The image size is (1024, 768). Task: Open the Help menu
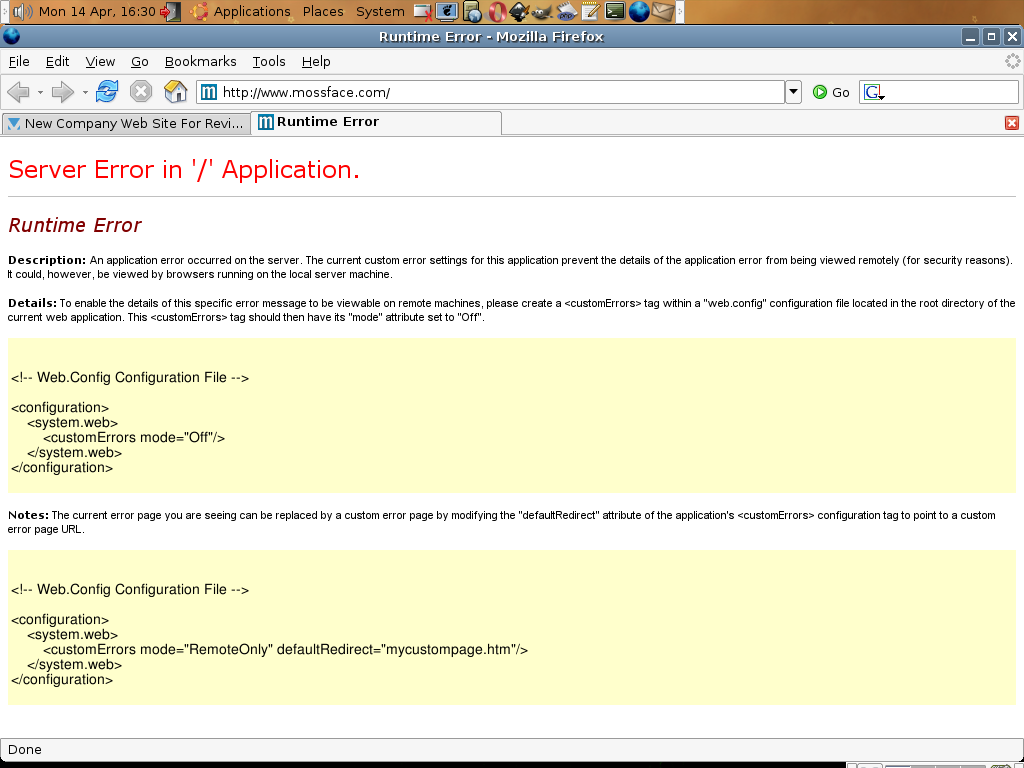(x=316, y=61)
